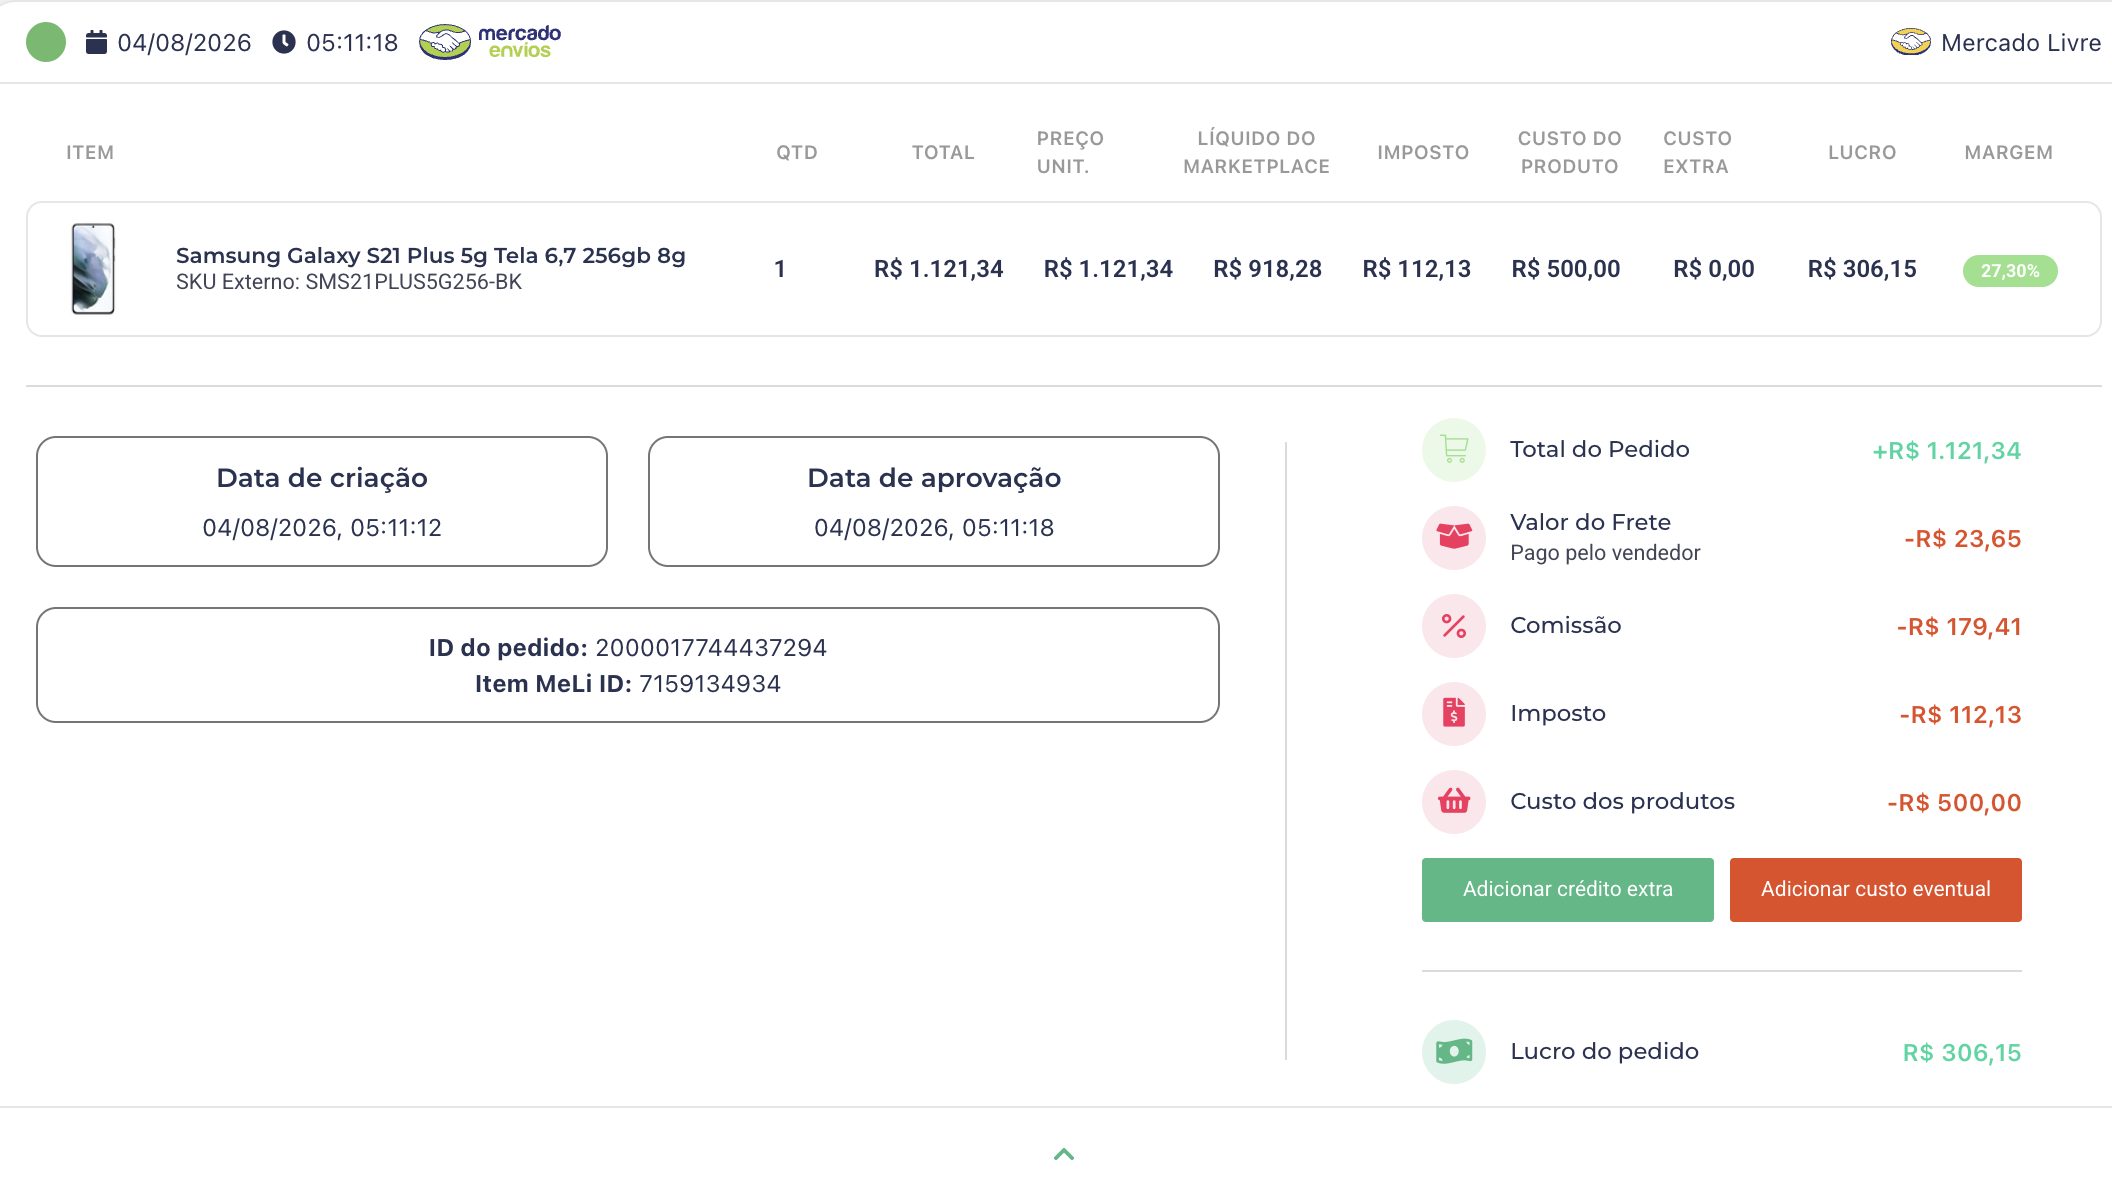Click the Data de criação card
The image size is (2112, 1178).
[322, 501]
